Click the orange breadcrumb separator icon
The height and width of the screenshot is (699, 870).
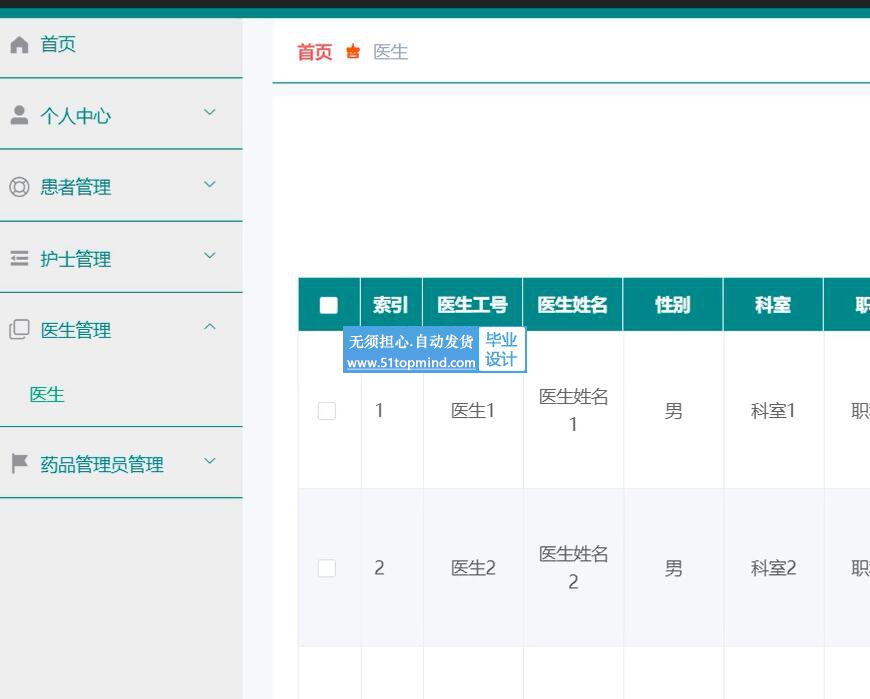pyautogui.click(x=353, y=52)
